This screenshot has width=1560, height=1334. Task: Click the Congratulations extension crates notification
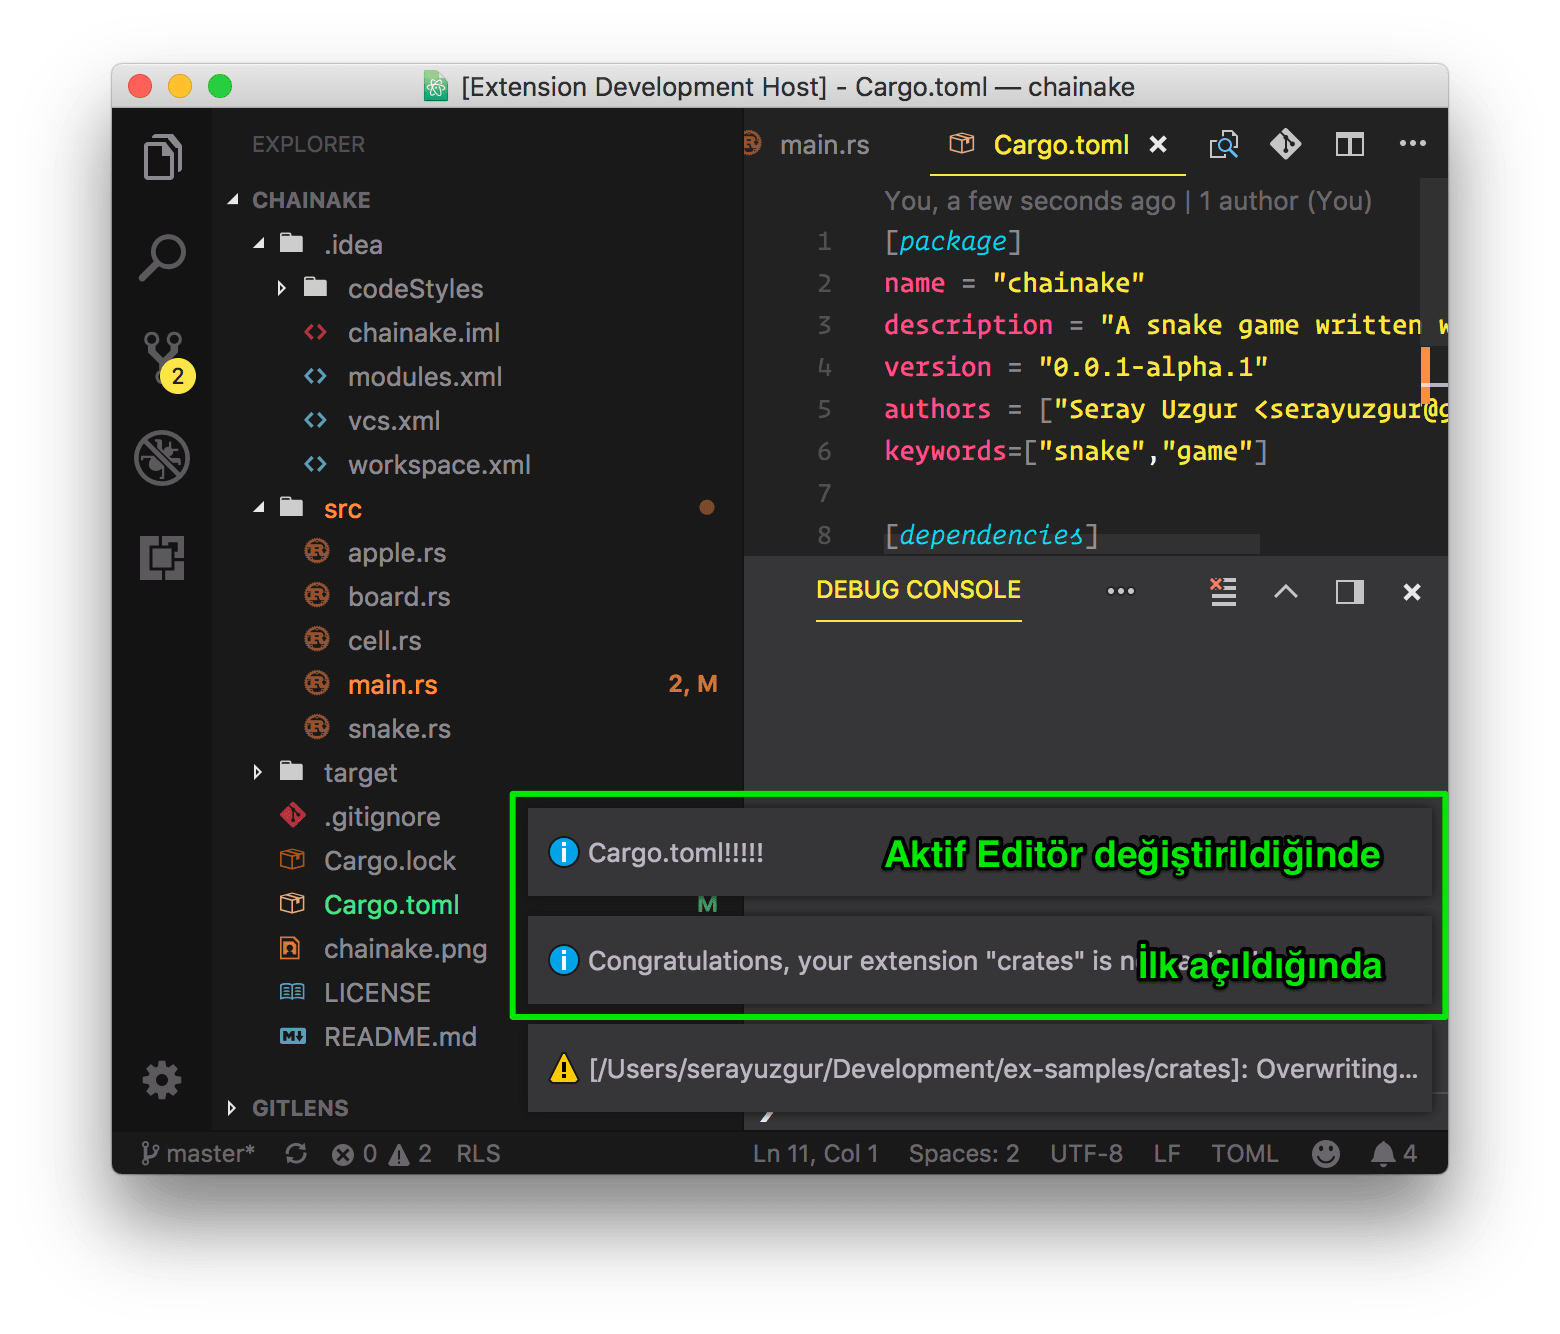pos(980,960)
